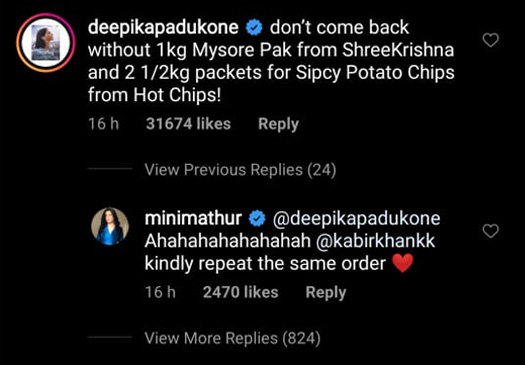Click the red heart emoji in minimathur's reply
The width and height of the screenshot is (525, 365).
(x=403, y=263)
